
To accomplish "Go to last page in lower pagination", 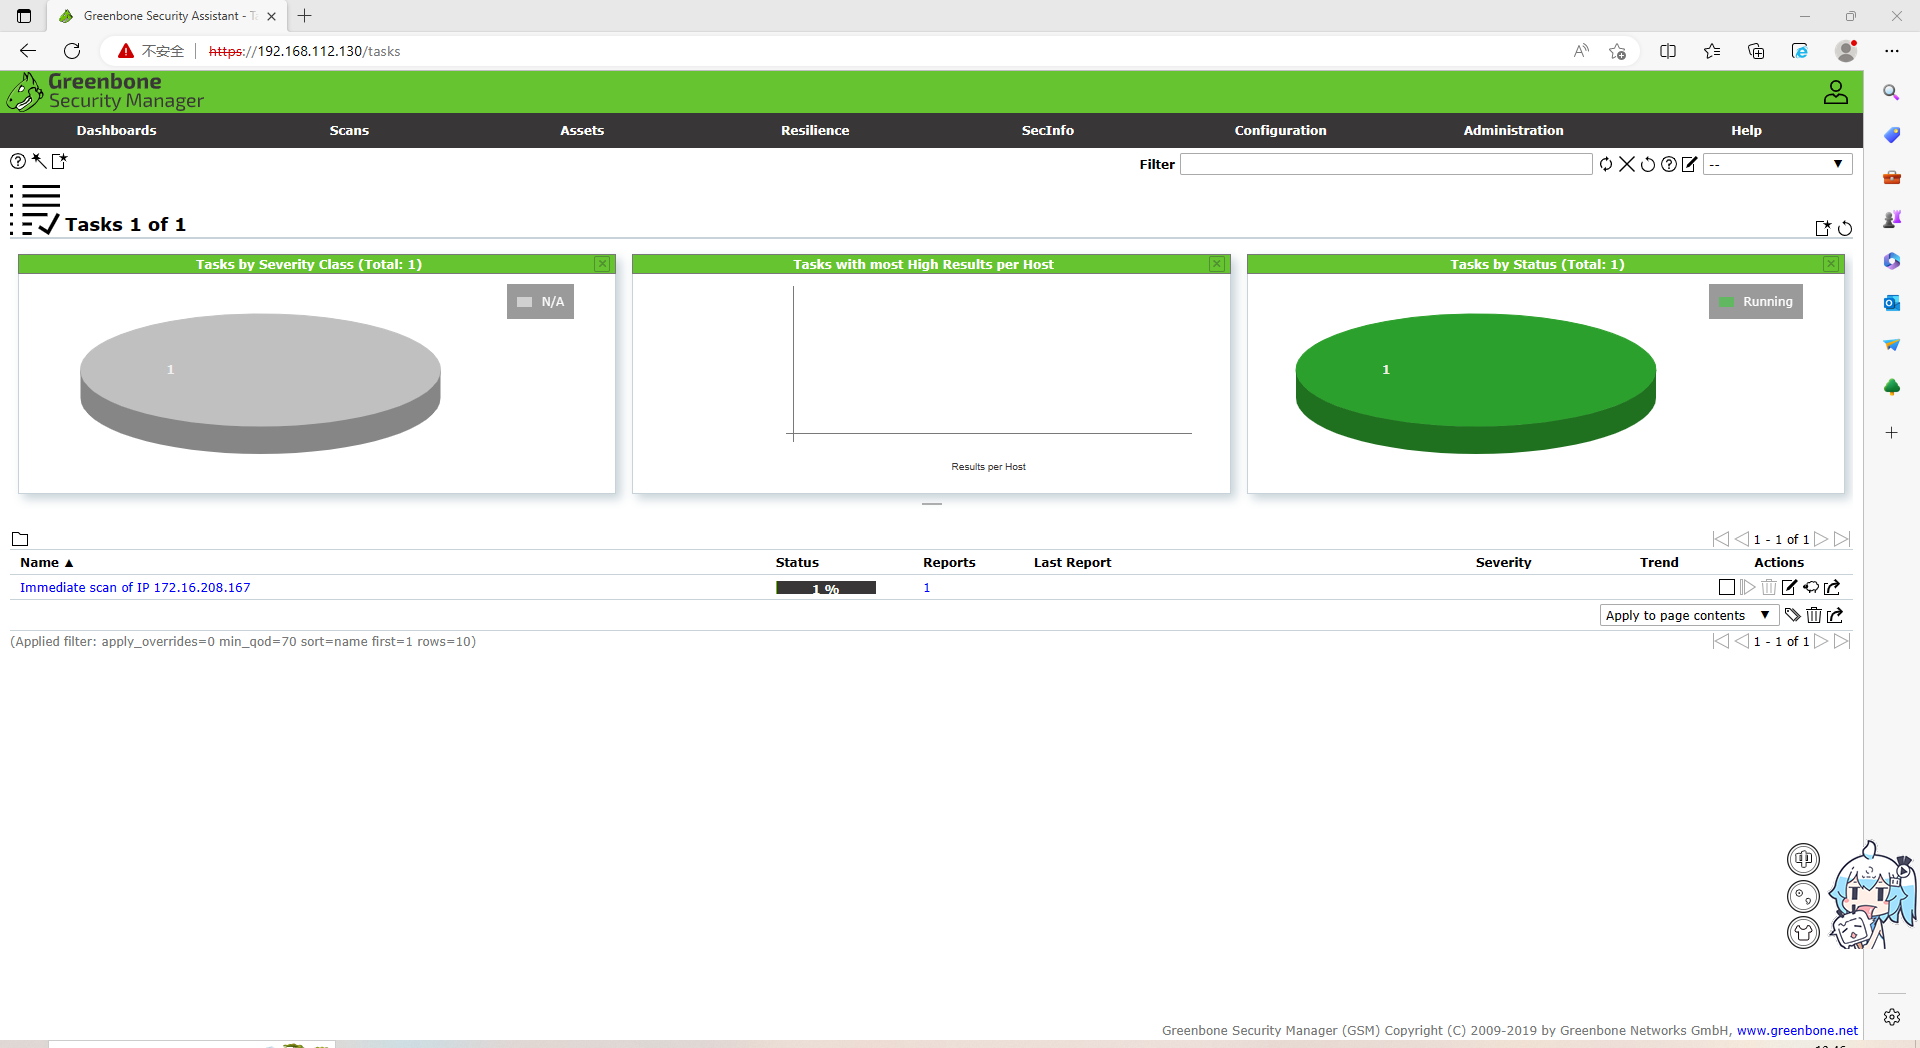I will point(1843,641).
